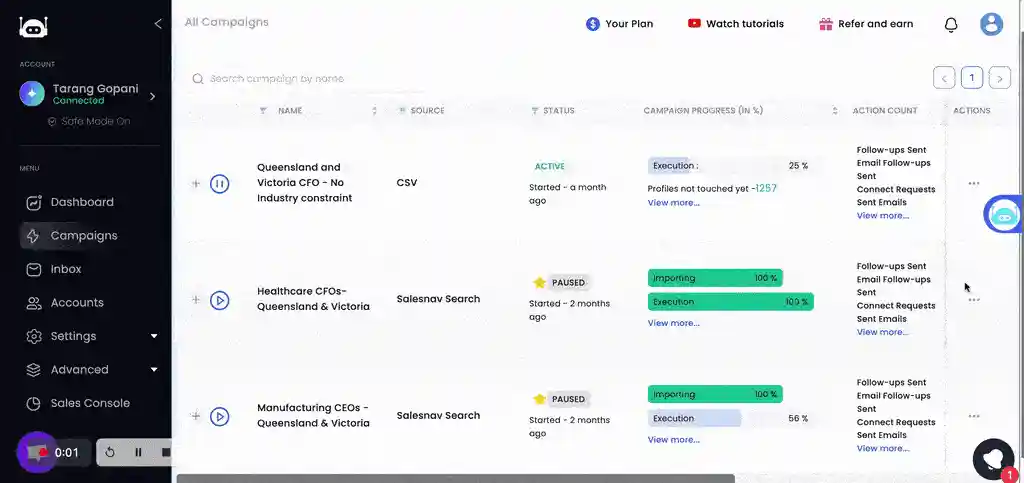Restart the recording with the restart icon
This screenshot has width=1024, height=483.
(110, 452)
